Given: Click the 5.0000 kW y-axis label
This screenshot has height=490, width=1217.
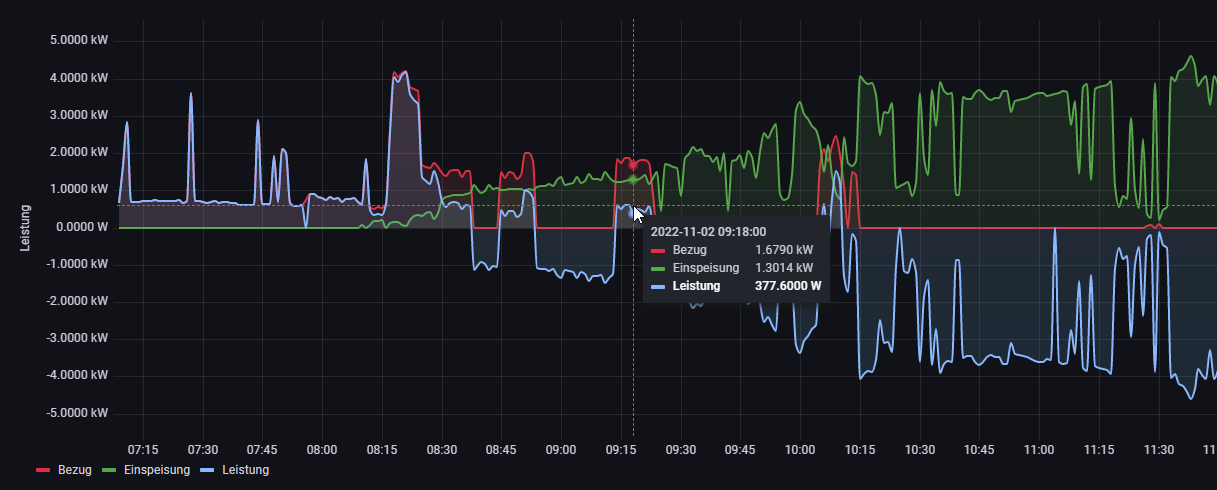Looking at the screenshot, I should [78, 41].
